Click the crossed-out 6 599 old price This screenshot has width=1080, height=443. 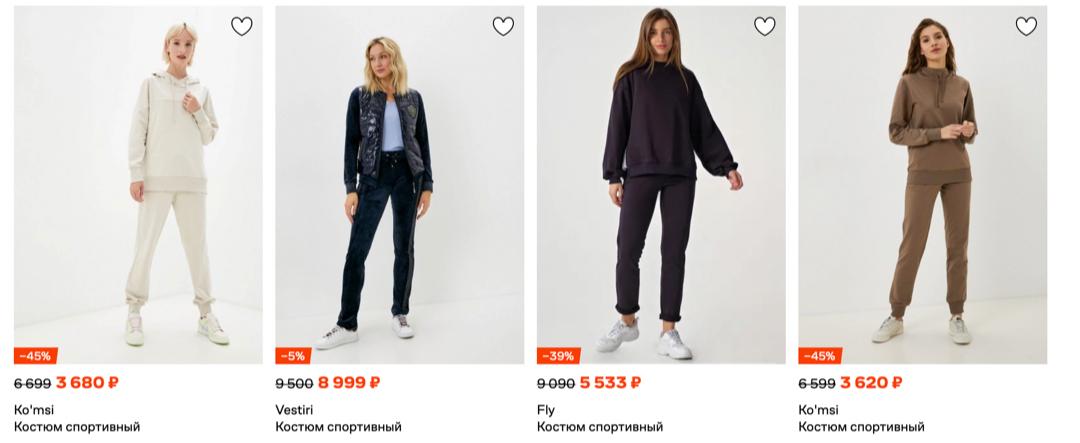(817, 383)
